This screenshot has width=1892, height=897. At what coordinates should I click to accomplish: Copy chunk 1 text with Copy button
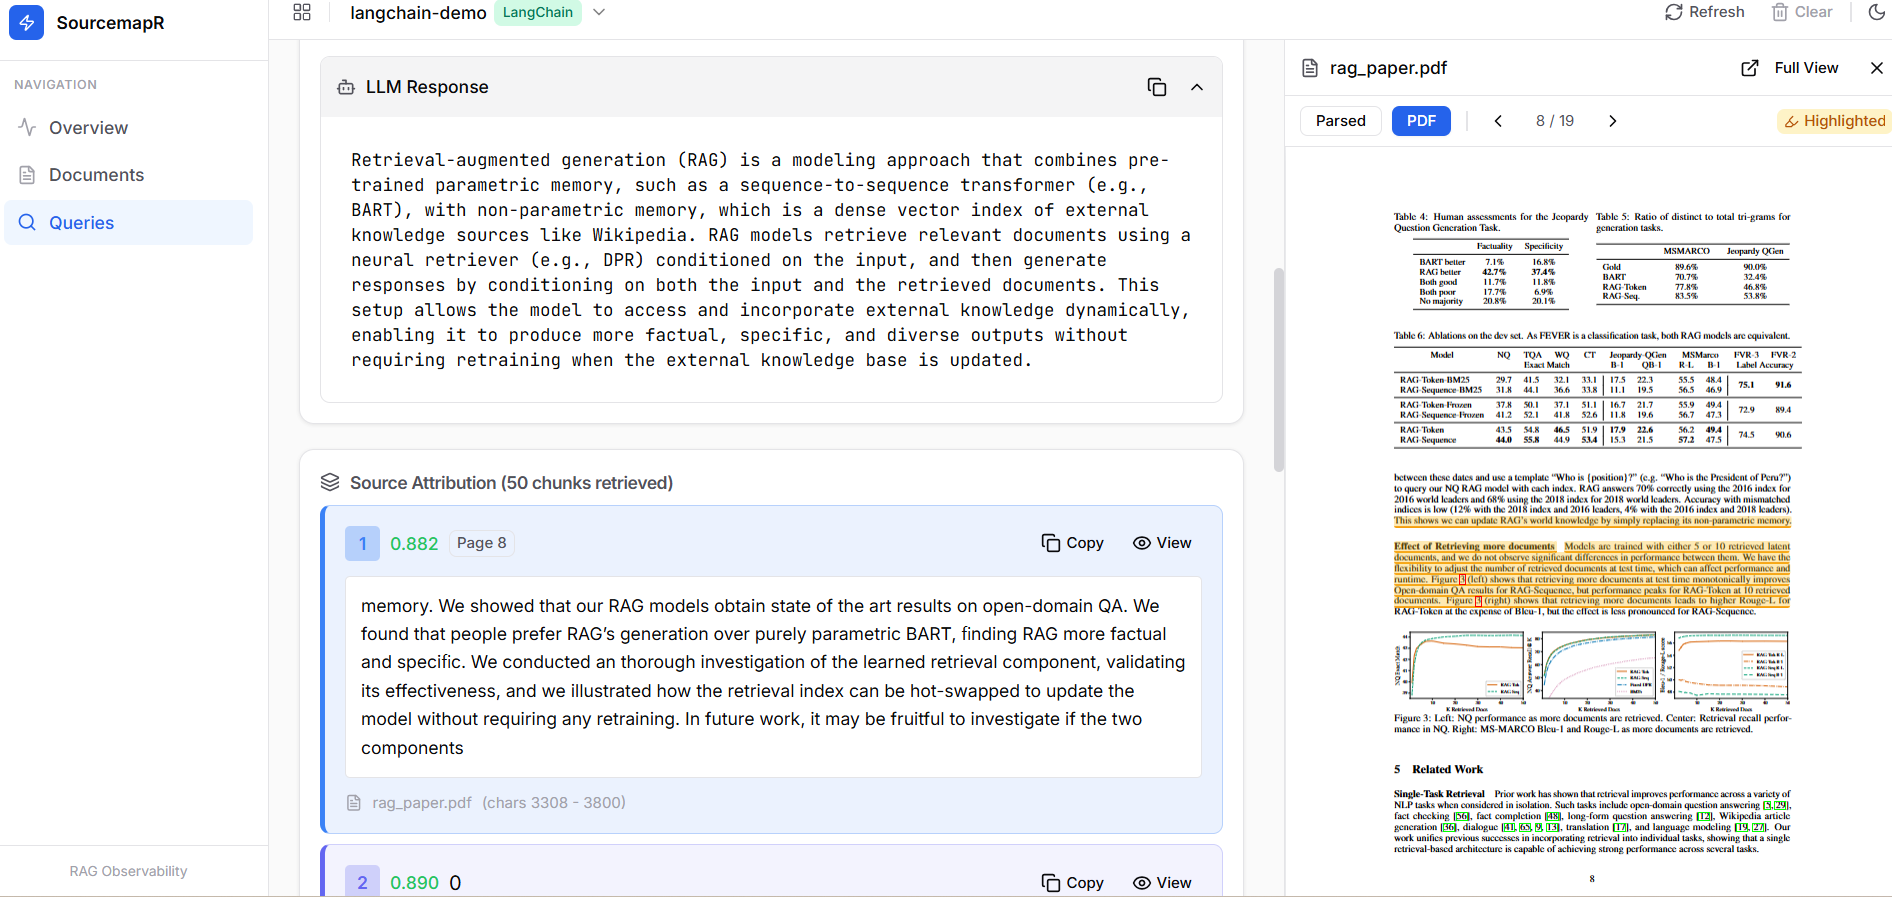pyautogui.click(x=1072, y=543)
